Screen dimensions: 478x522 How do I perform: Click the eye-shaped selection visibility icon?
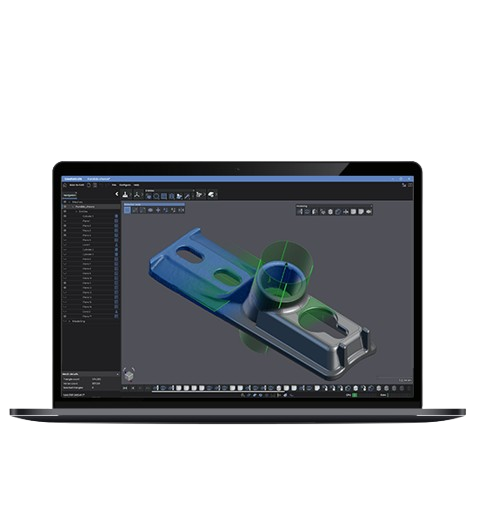point(150,210)
